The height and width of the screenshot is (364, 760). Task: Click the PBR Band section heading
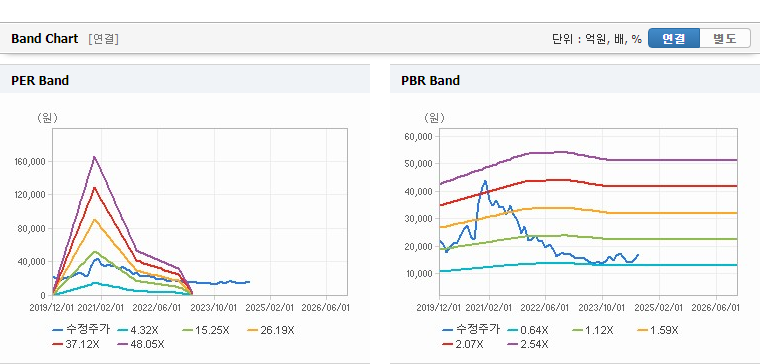click(430, 80)
